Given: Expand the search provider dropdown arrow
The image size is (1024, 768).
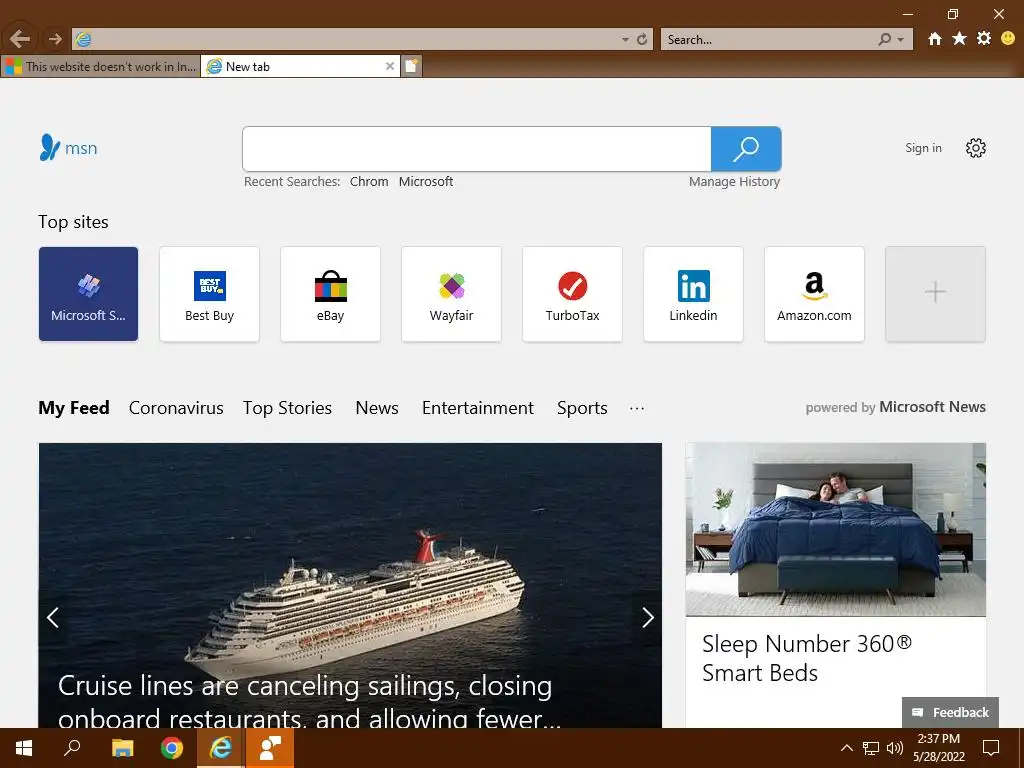Looking at the screenshot, I should click(901, 40).
